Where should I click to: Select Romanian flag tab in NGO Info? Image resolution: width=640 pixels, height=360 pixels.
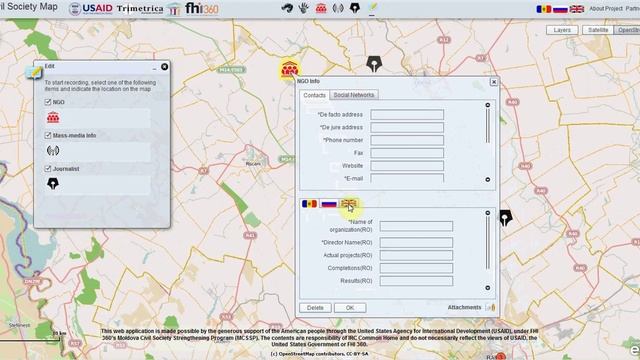[x=309, y=203]
